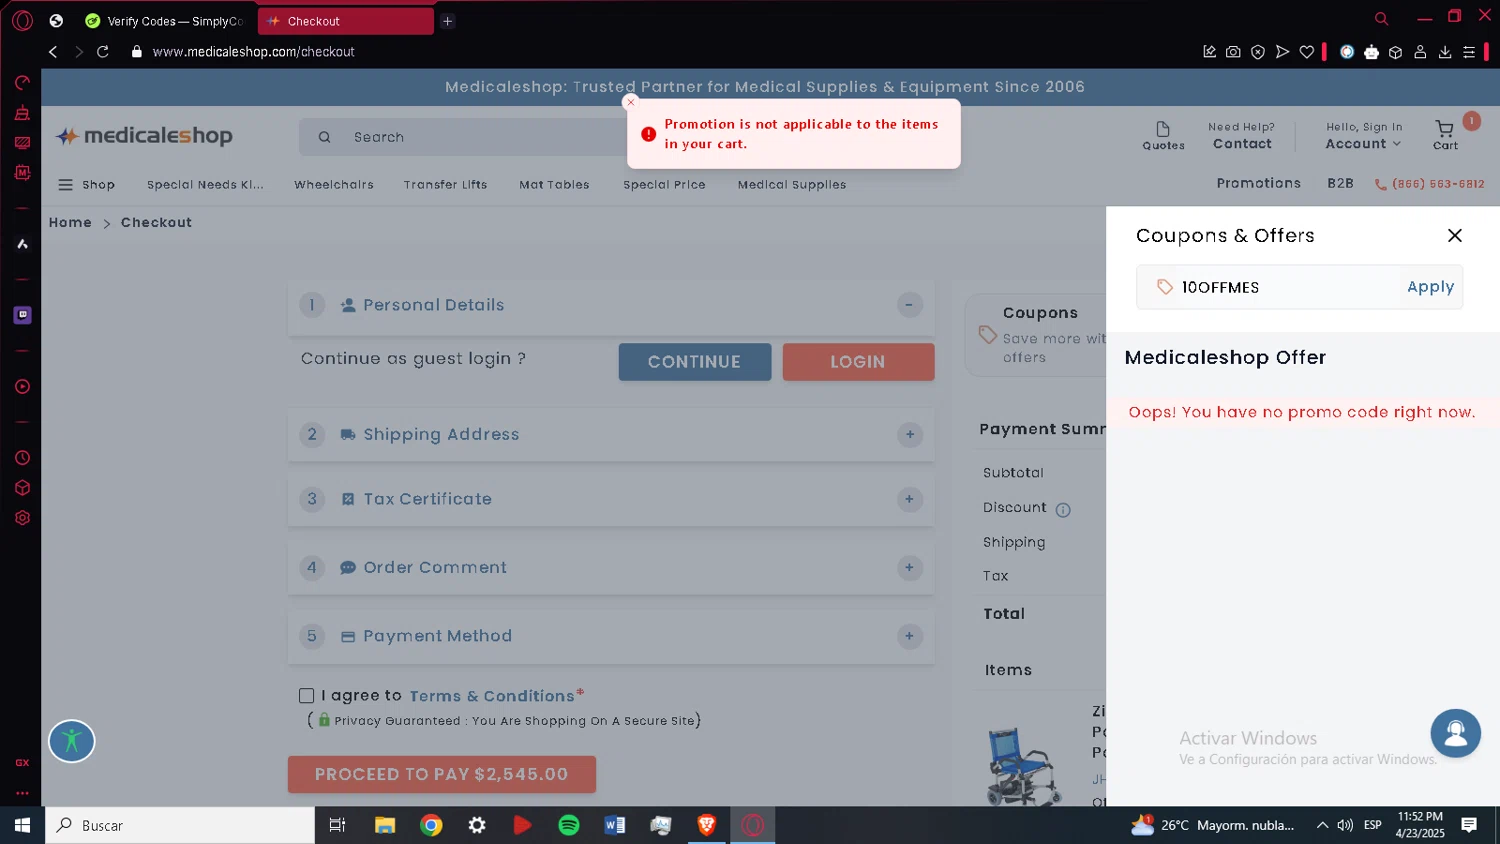Click the snapshot camera icon in address bar
The image size is (1500, 844).
click(1233, 52)
